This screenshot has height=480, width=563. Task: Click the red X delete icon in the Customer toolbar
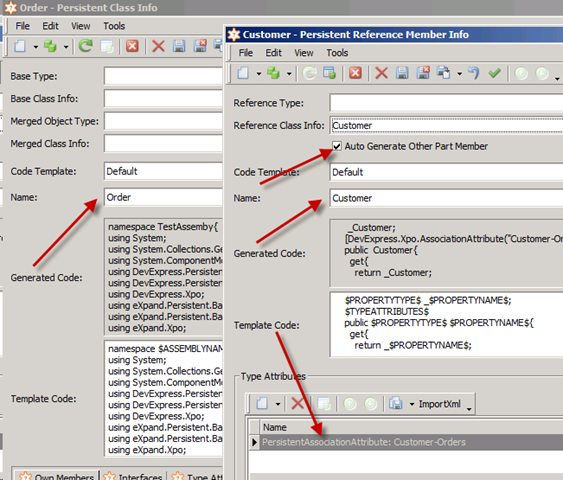(x=381, y=73)
